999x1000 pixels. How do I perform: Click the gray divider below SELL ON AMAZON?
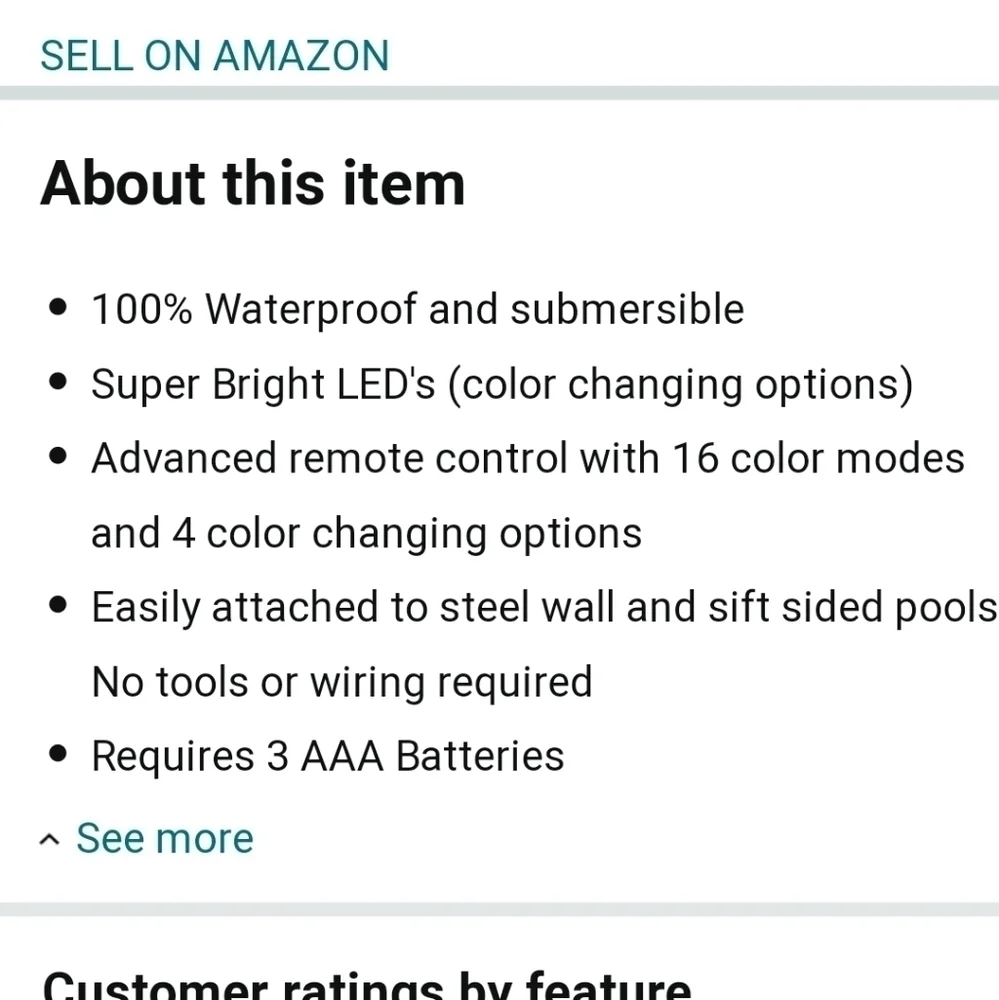(499, 93)
